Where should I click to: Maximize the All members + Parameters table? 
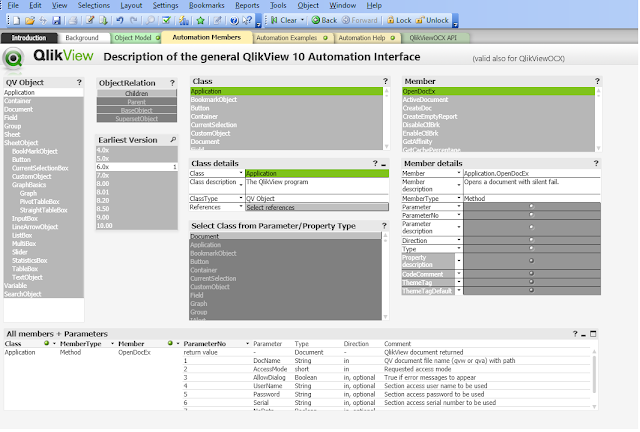593,334
